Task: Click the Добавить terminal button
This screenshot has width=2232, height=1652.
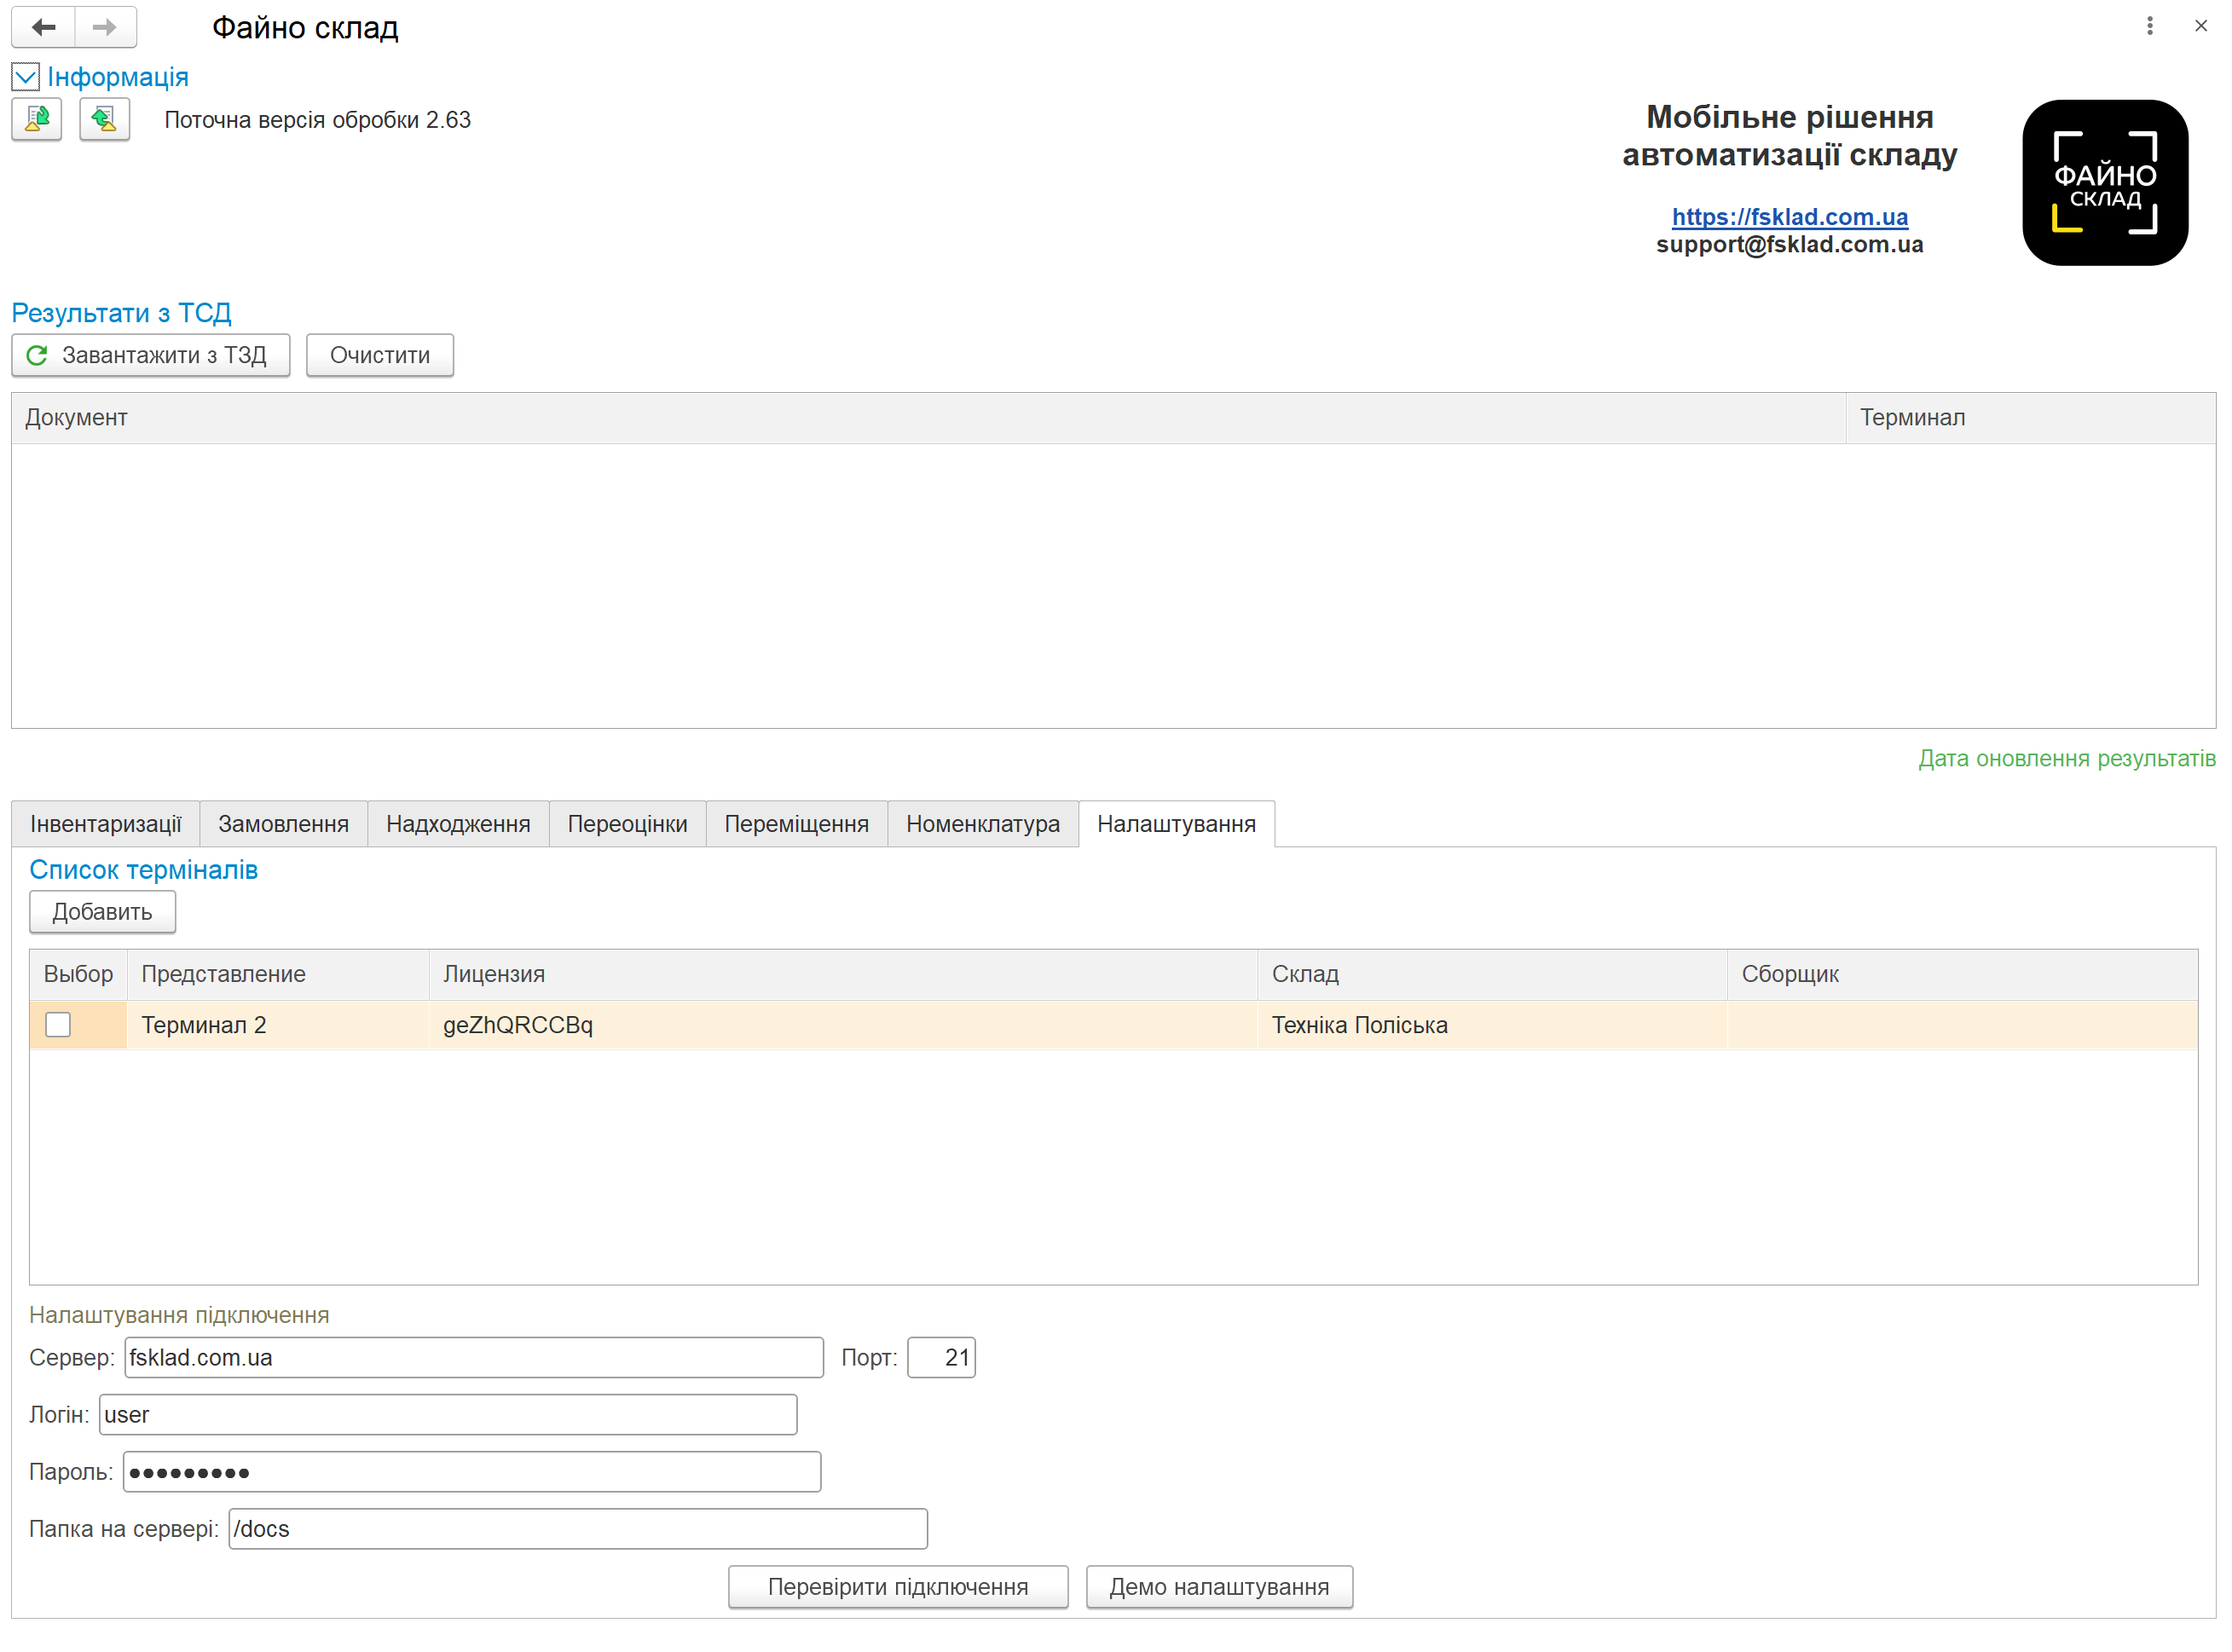Action: pyautogui.click(x=102, y=911)
